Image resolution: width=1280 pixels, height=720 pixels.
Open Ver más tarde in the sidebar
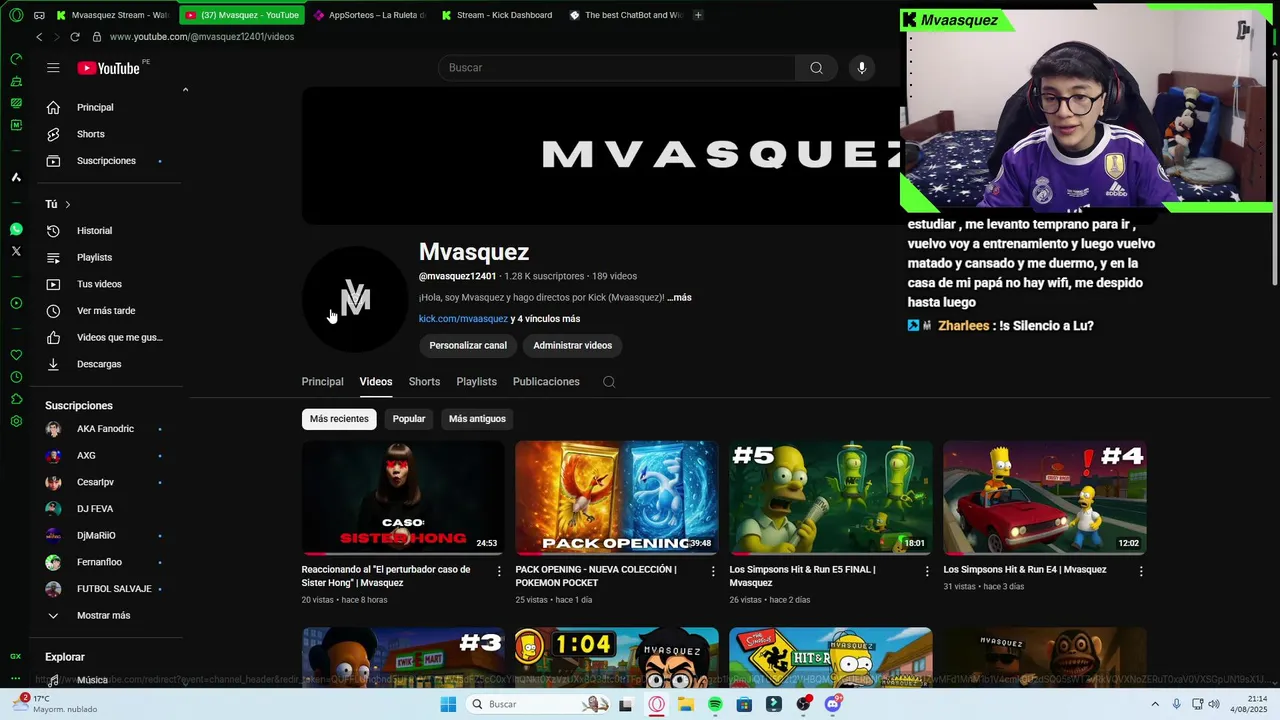(107, 311)
